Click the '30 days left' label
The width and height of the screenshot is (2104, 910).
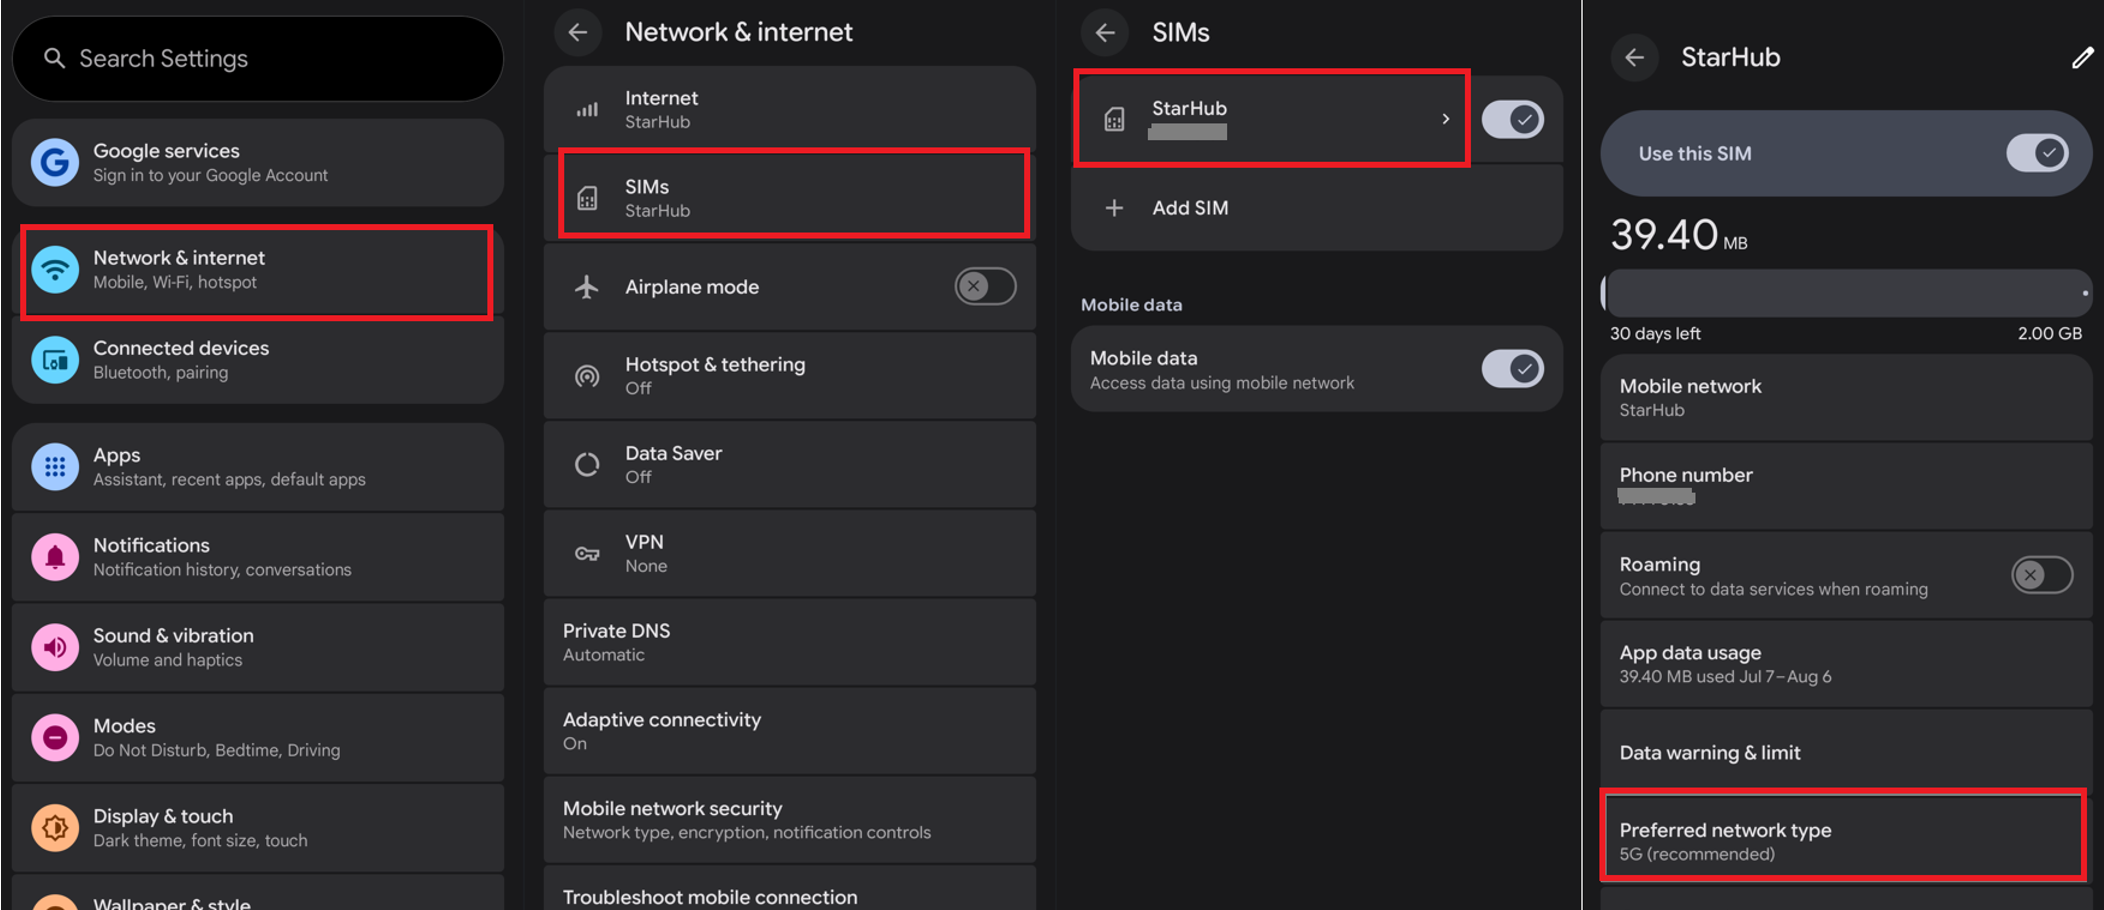click(1655, 334)
